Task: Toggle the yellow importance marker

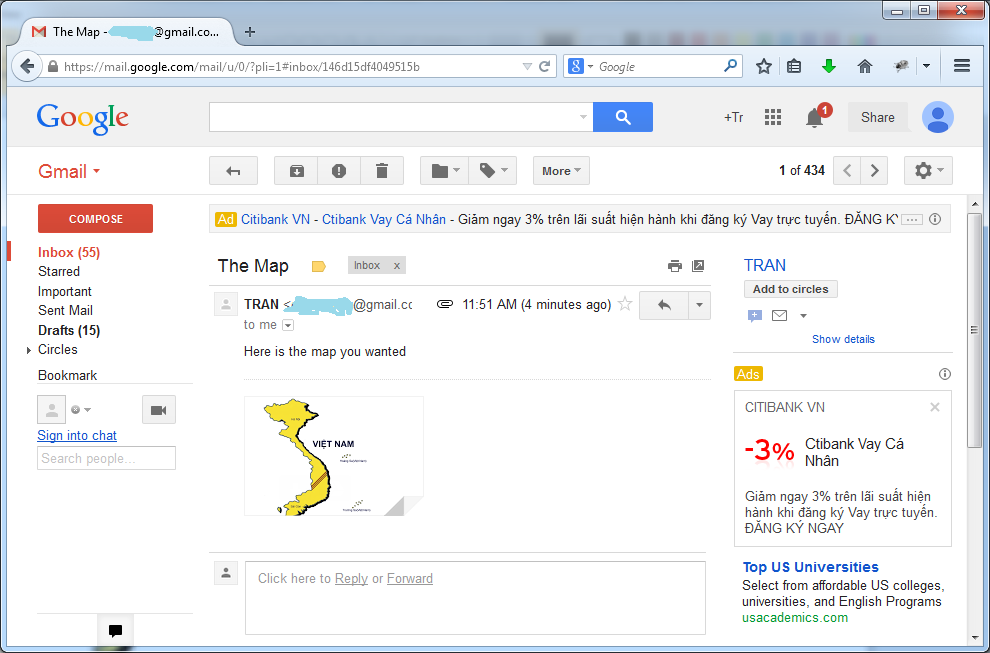Action: (319, 267)
